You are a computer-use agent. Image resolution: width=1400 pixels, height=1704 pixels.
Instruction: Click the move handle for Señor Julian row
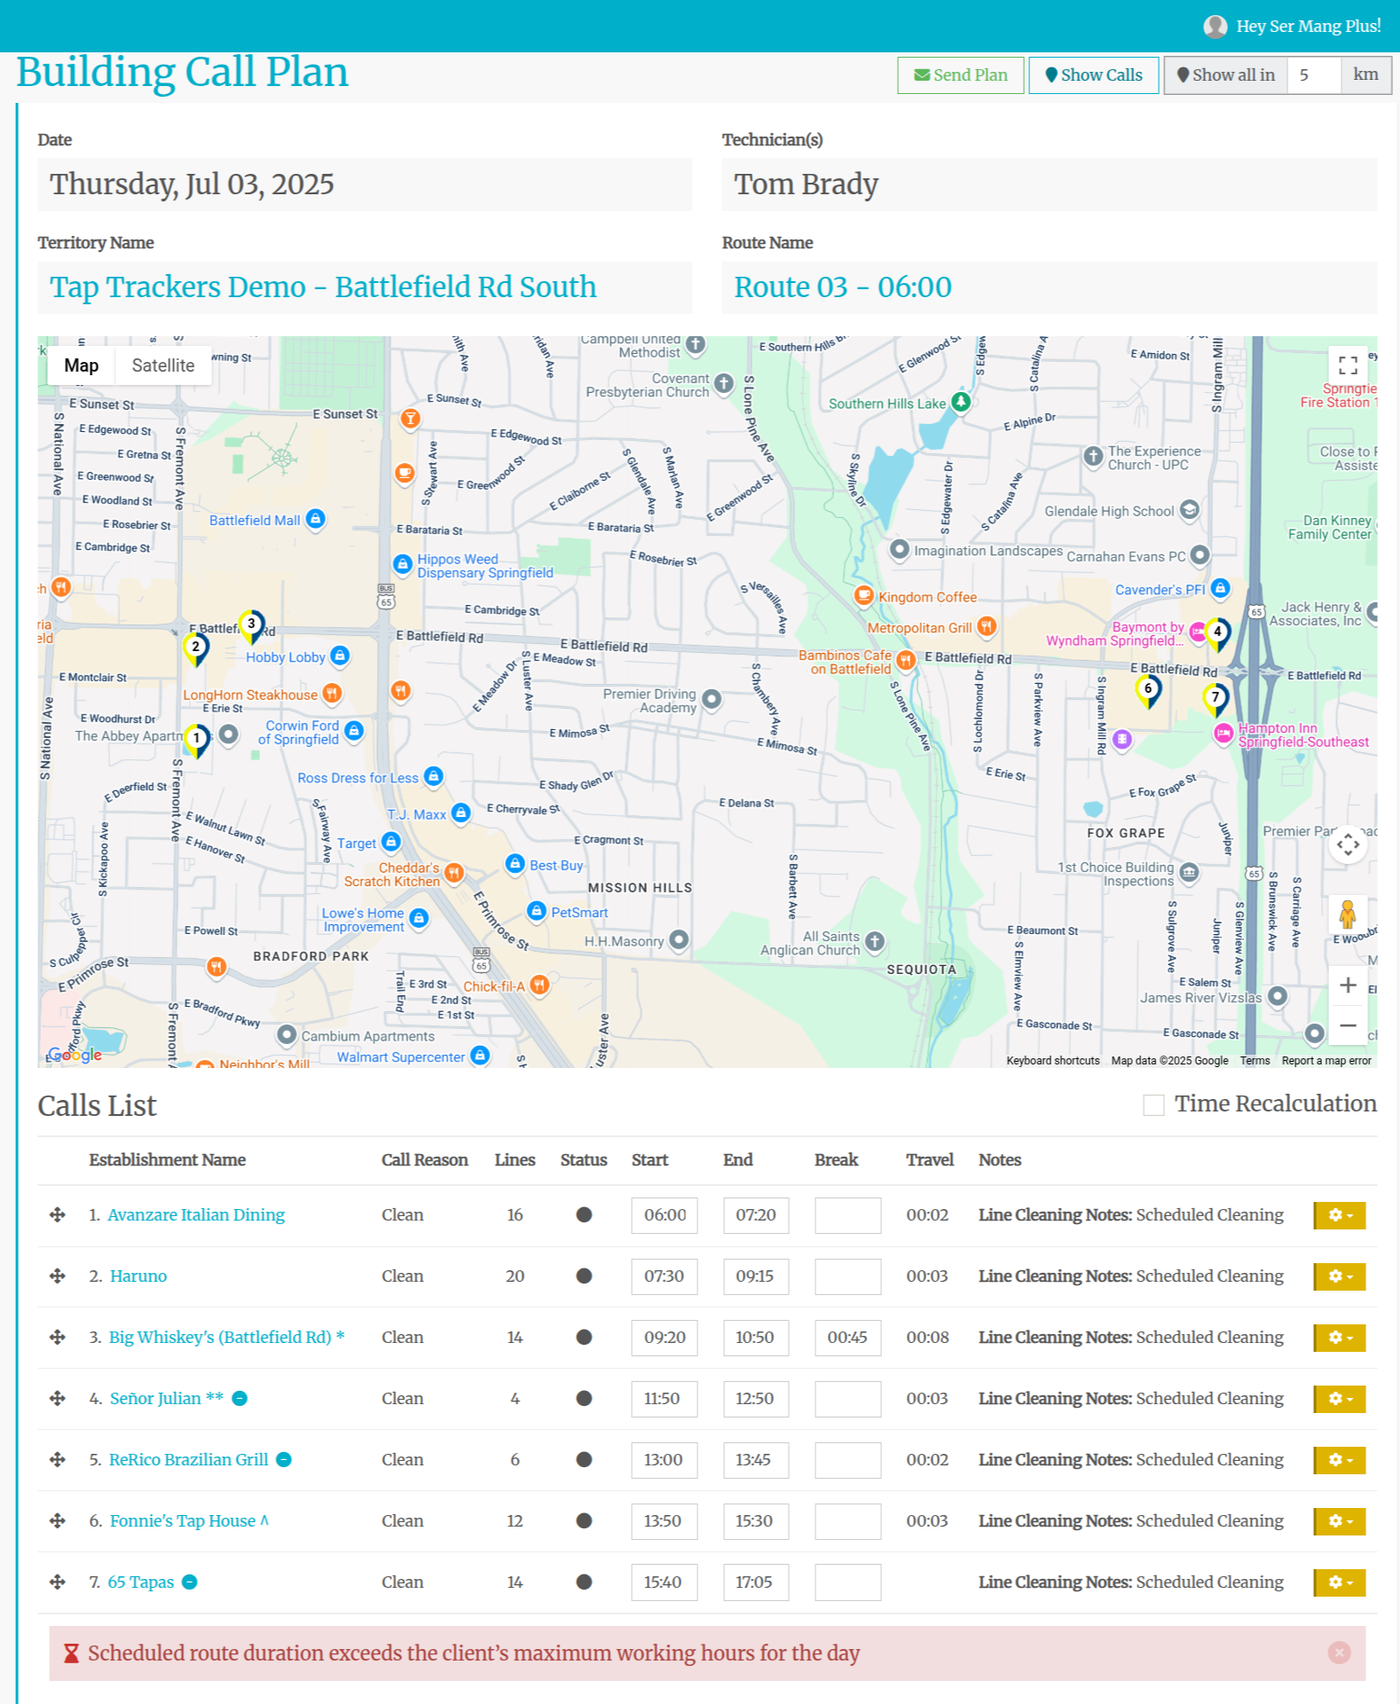57,1398
